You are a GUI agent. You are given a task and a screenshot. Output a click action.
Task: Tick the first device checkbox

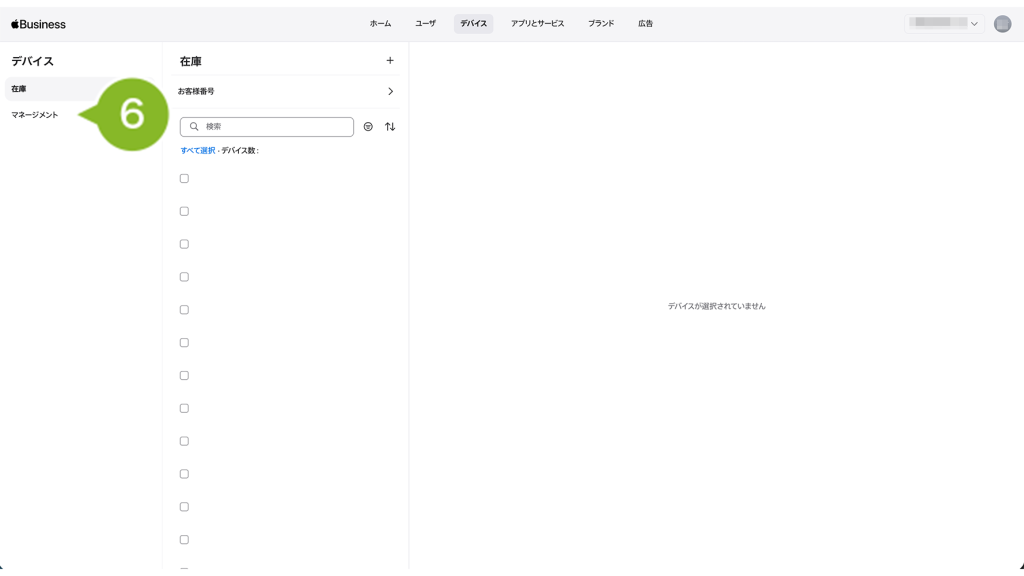pyautogui.click(x=184, y=179)
